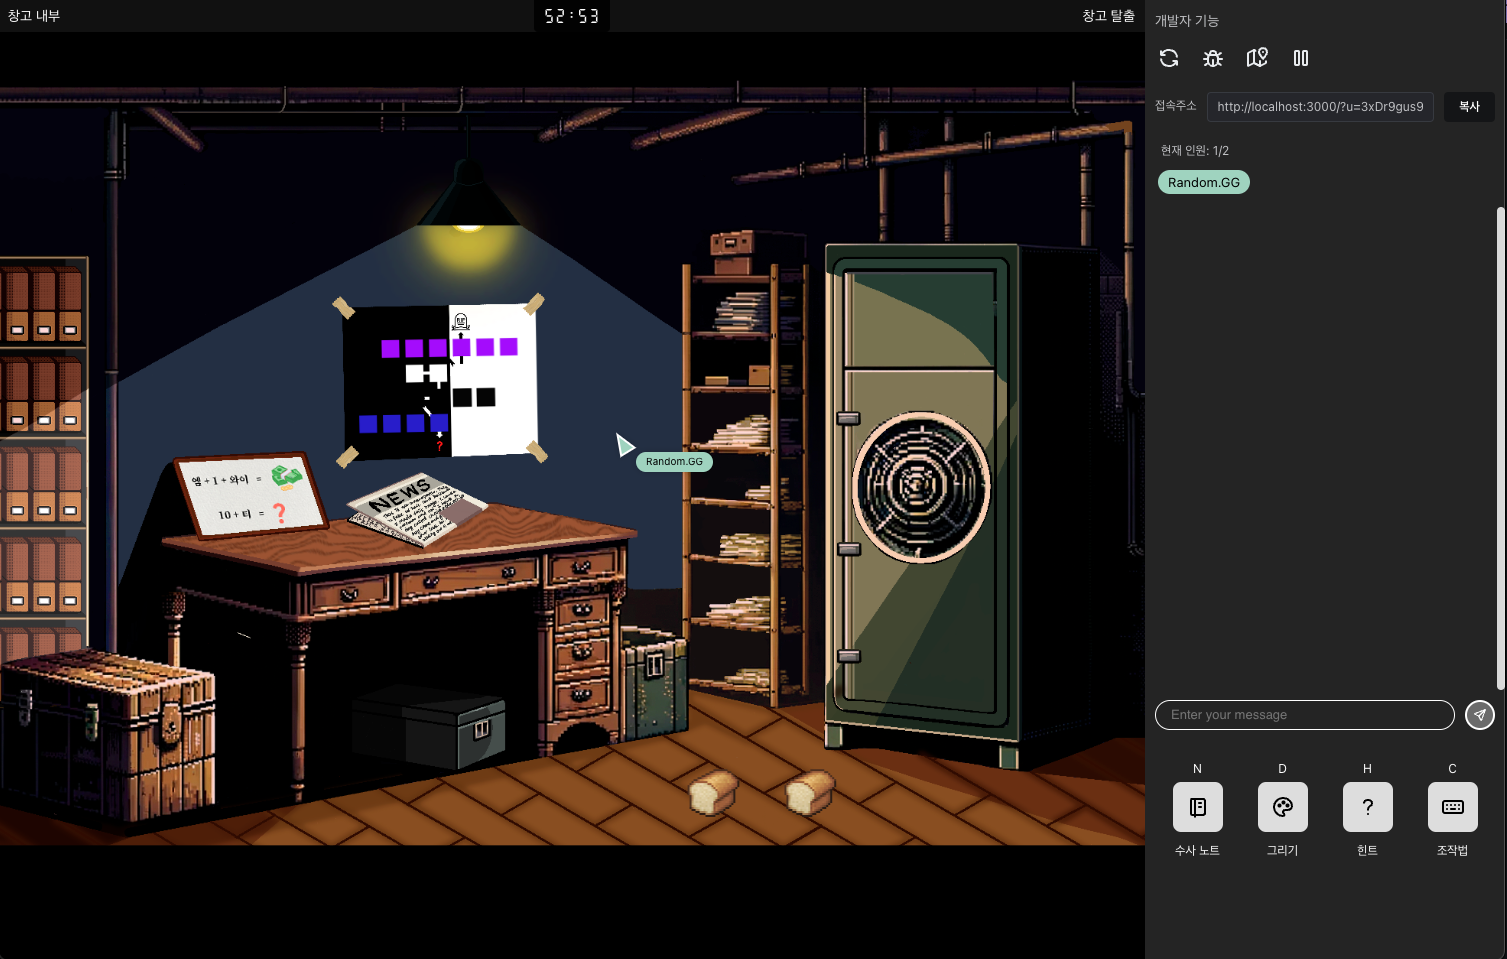This screenshot has height=959, width=1507.
Task: Pause the game with the pause icon
Action: 1301,58
